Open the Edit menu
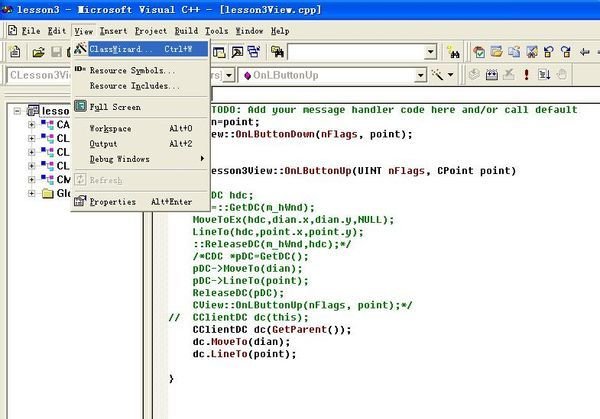Viewport: 600px width, 419px height. (x=57, y=31)
